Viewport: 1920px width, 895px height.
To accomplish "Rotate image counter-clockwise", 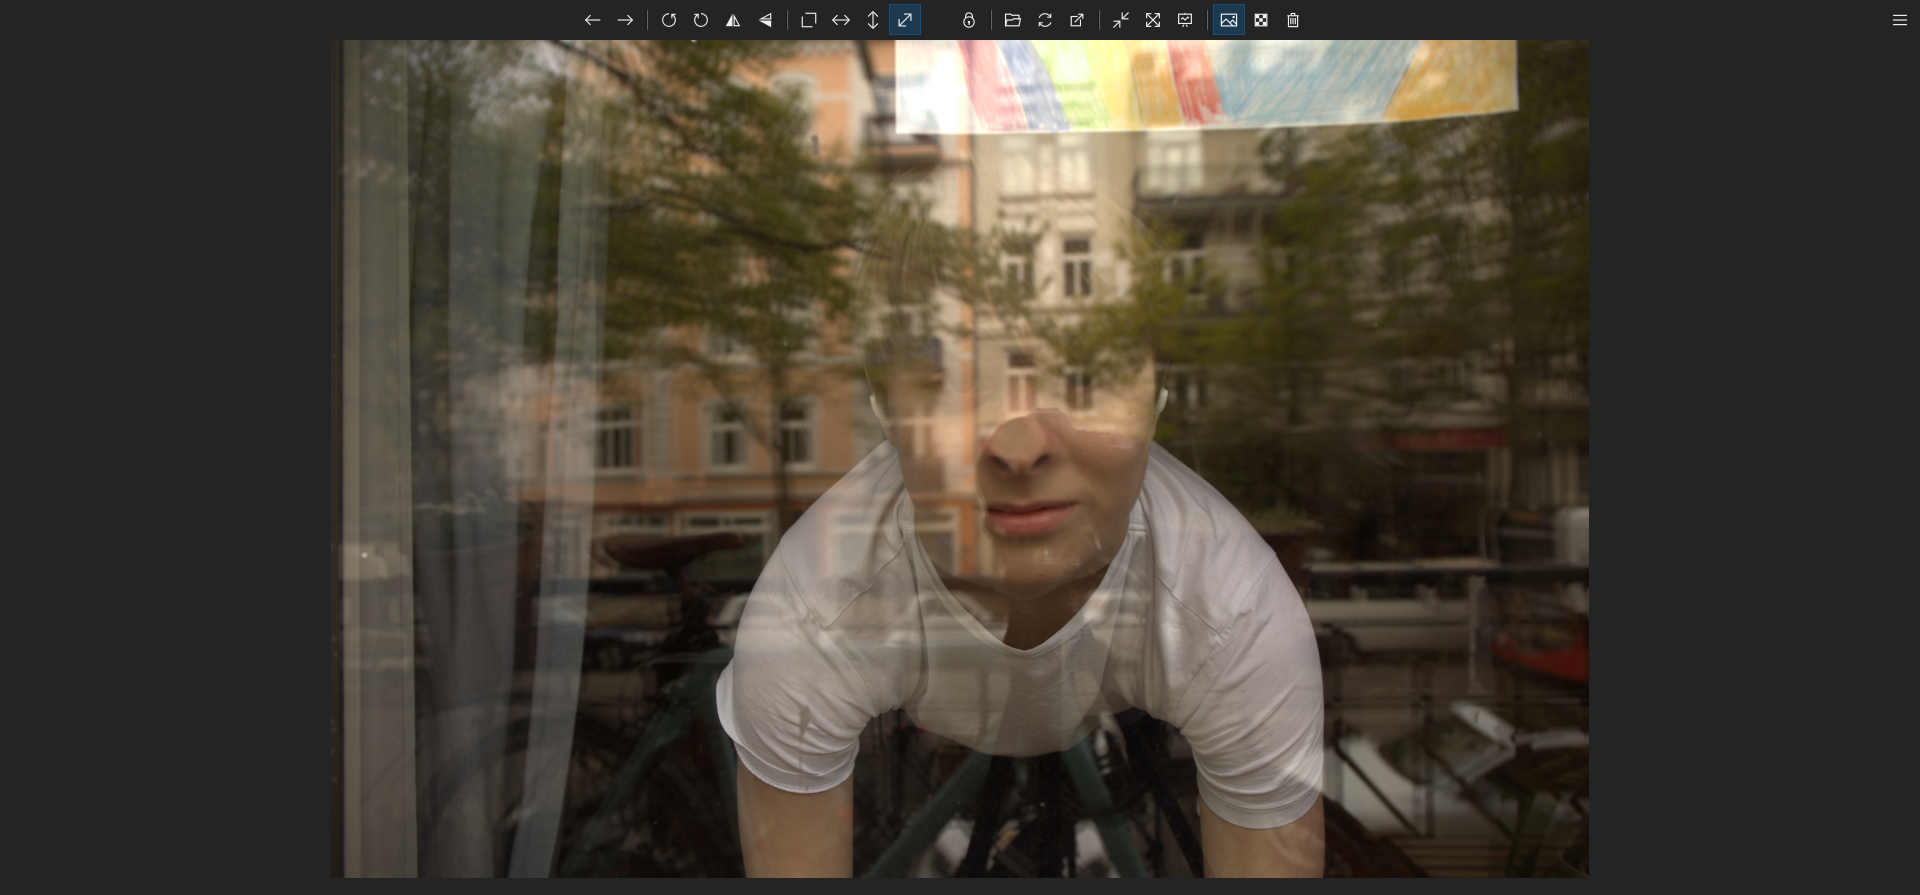I will [669, 20].
